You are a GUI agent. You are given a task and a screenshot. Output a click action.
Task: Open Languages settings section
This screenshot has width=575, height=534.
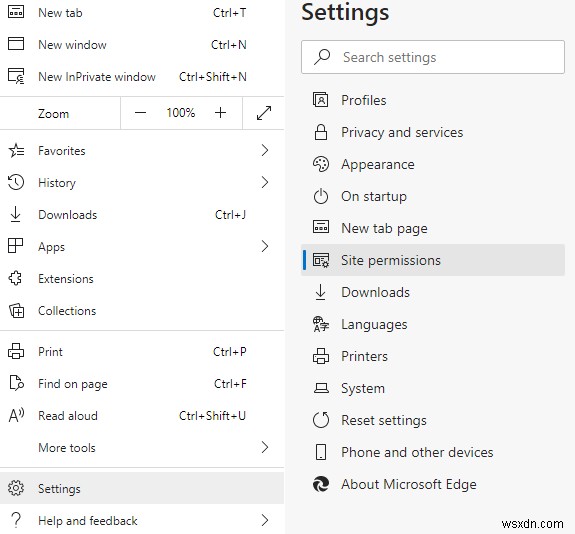pos(433,324)
